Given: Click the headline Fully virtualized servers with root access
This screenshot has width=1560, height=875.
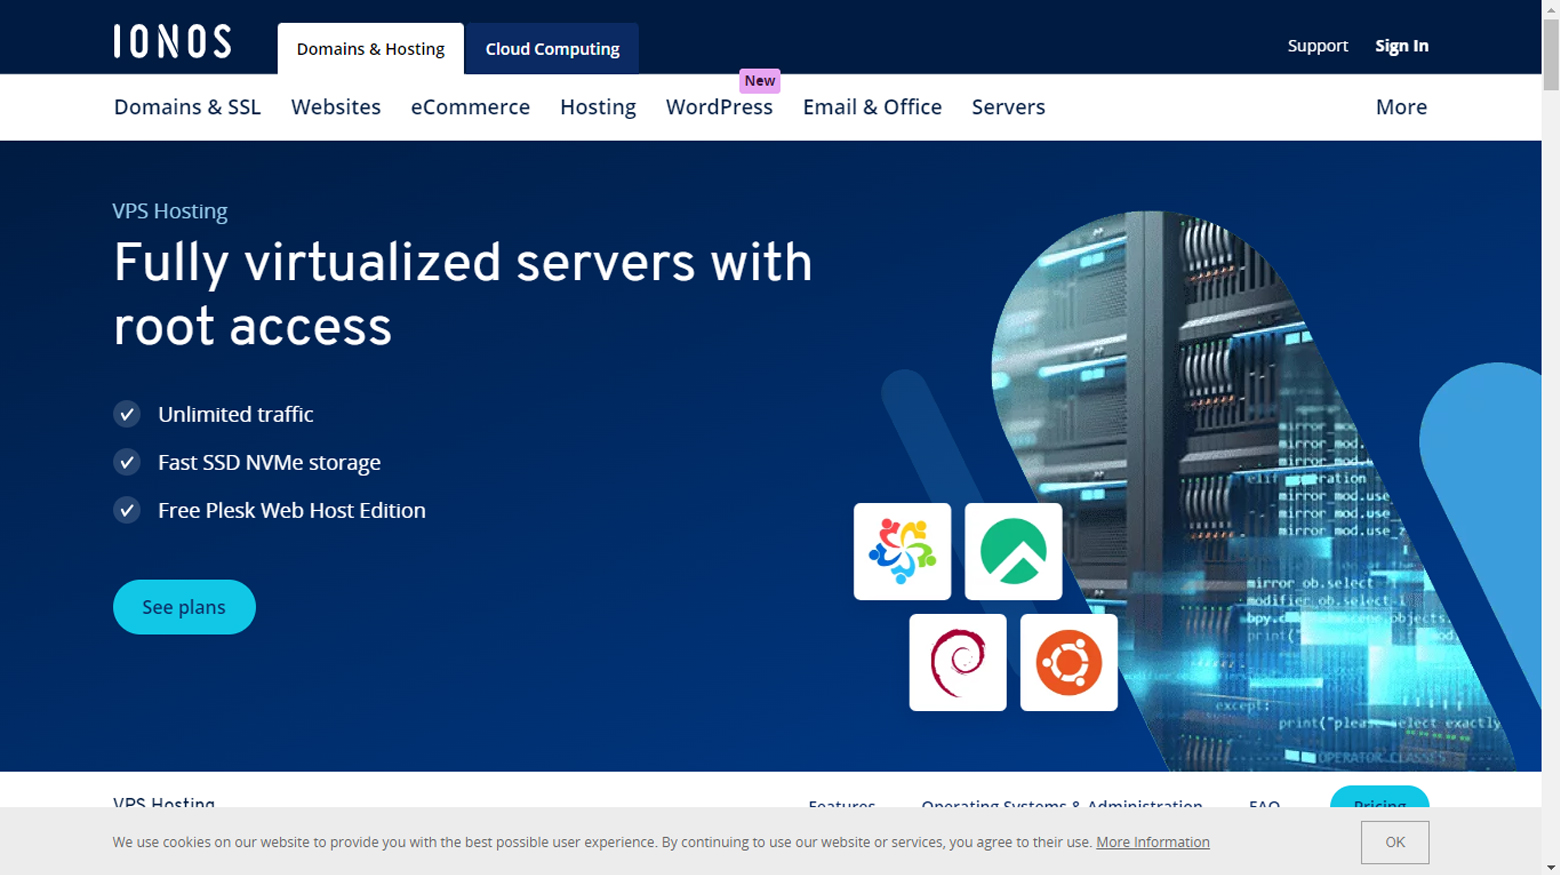Looking at the screenshot, I should (x=463, y=294).
